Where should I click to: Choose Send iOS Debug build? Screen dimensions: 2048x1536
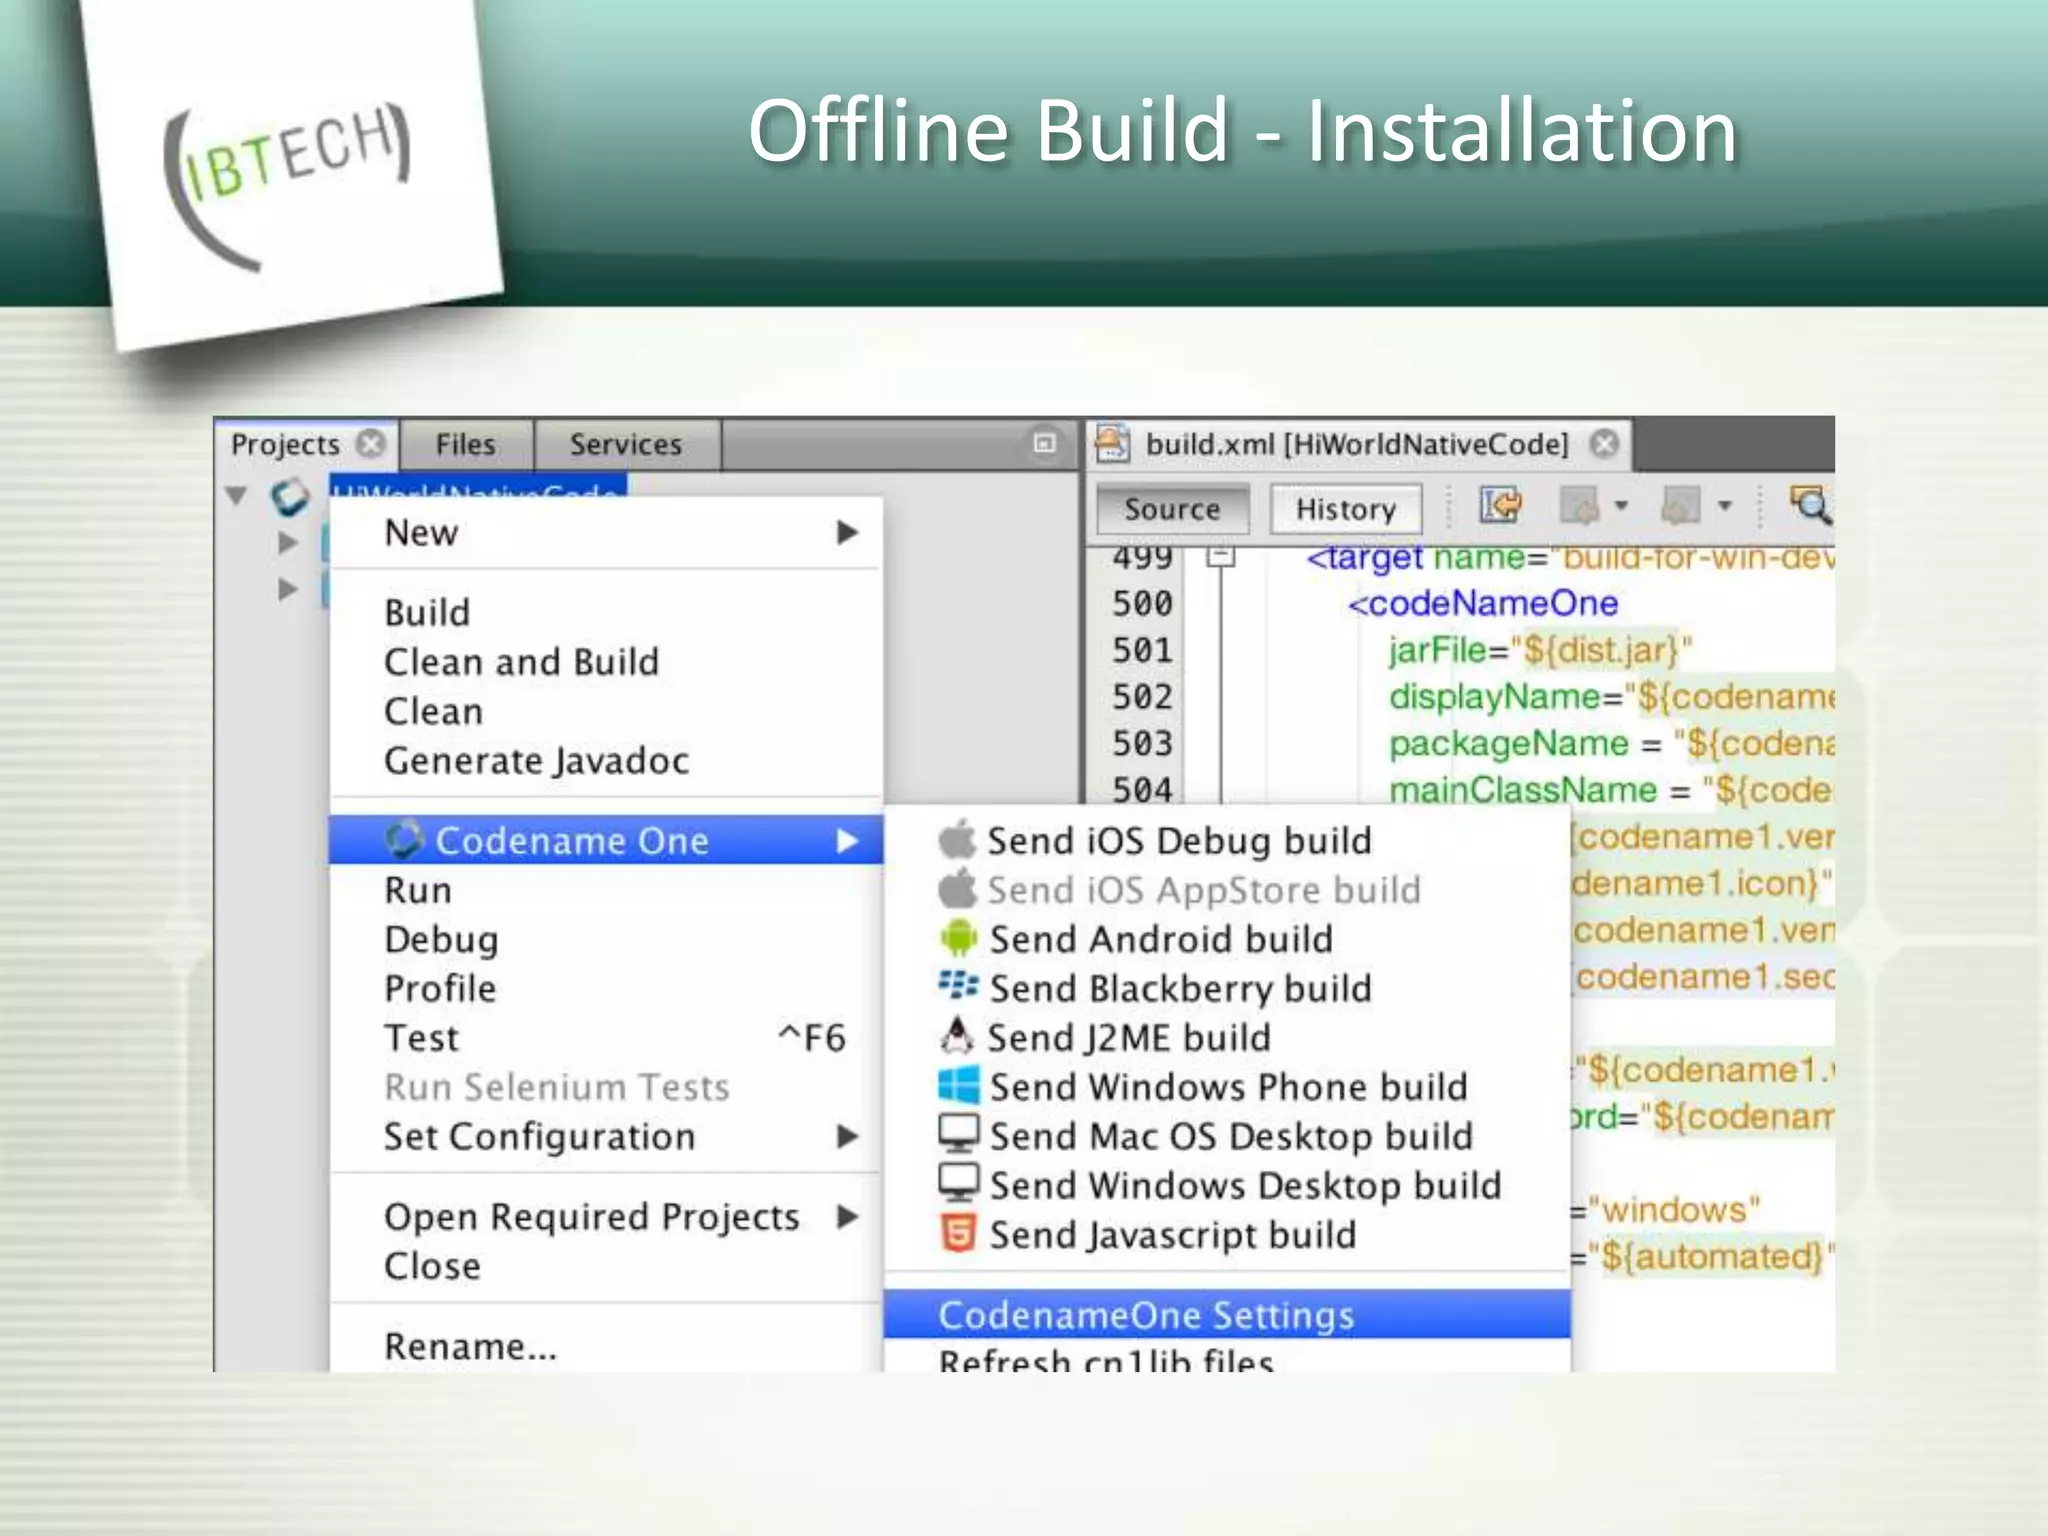pos(1227,841)
